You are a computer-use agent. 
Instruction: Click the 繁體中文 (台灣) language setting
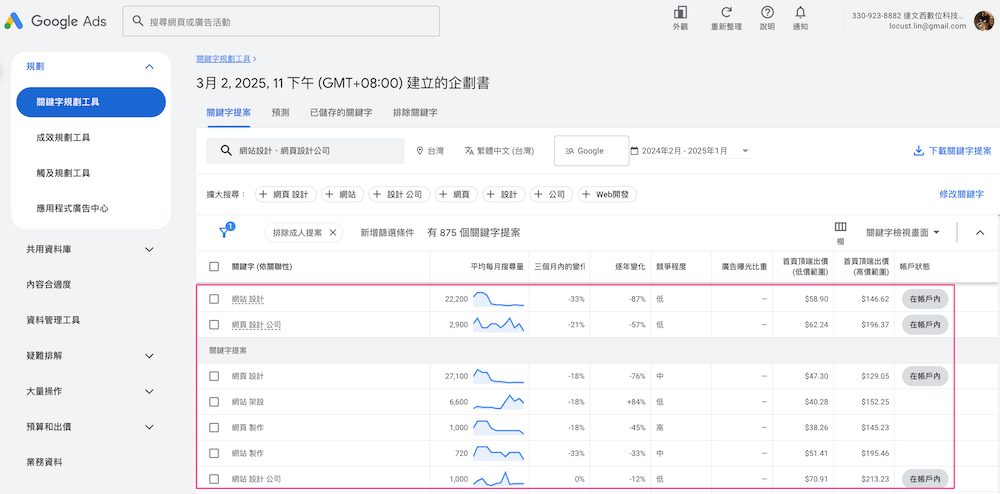[x=499, y=151]
